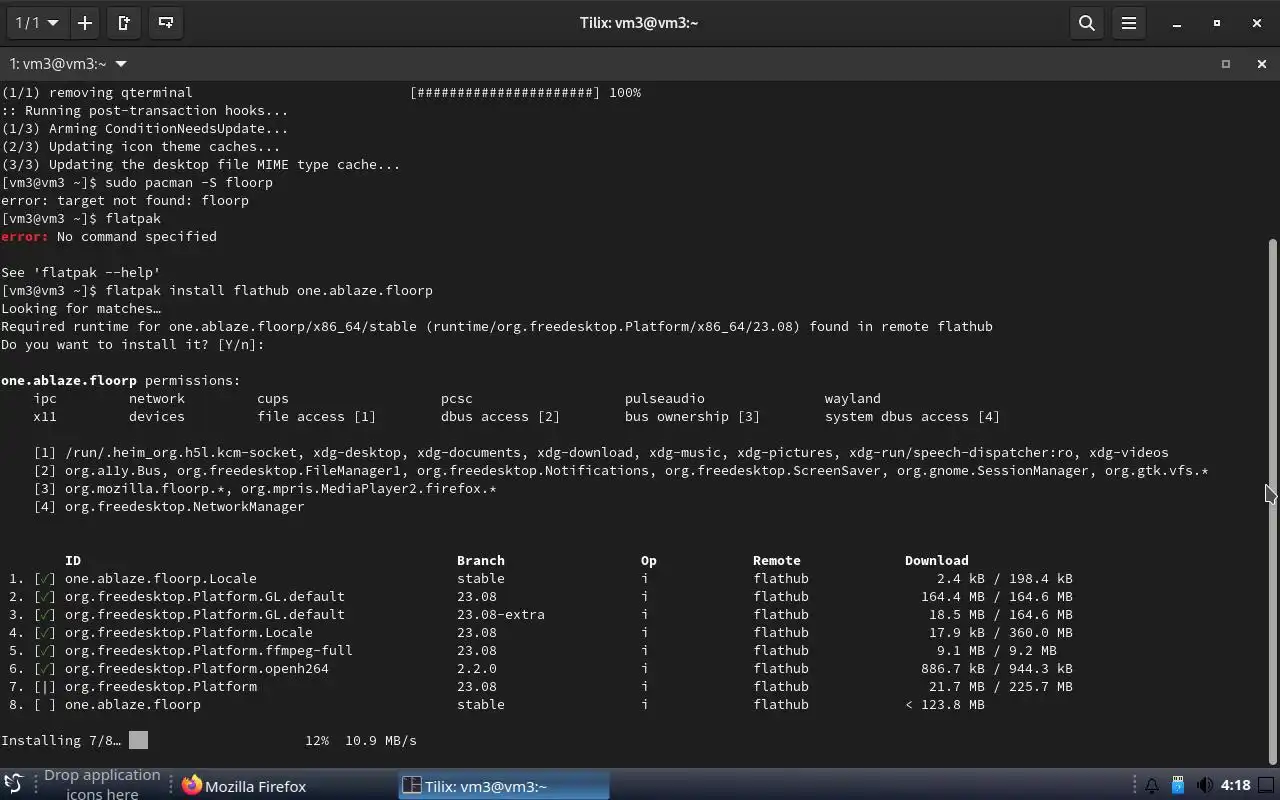This screenshot has width=1280, height=800.
Task: Click the 'Do you want to install it? [Y/n]:' prompt
Action: 133,344
